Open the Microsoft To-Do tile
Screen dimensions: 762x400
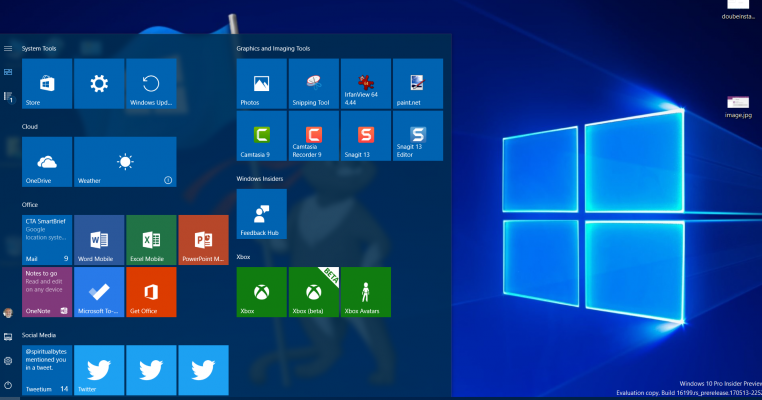(99, 292)
